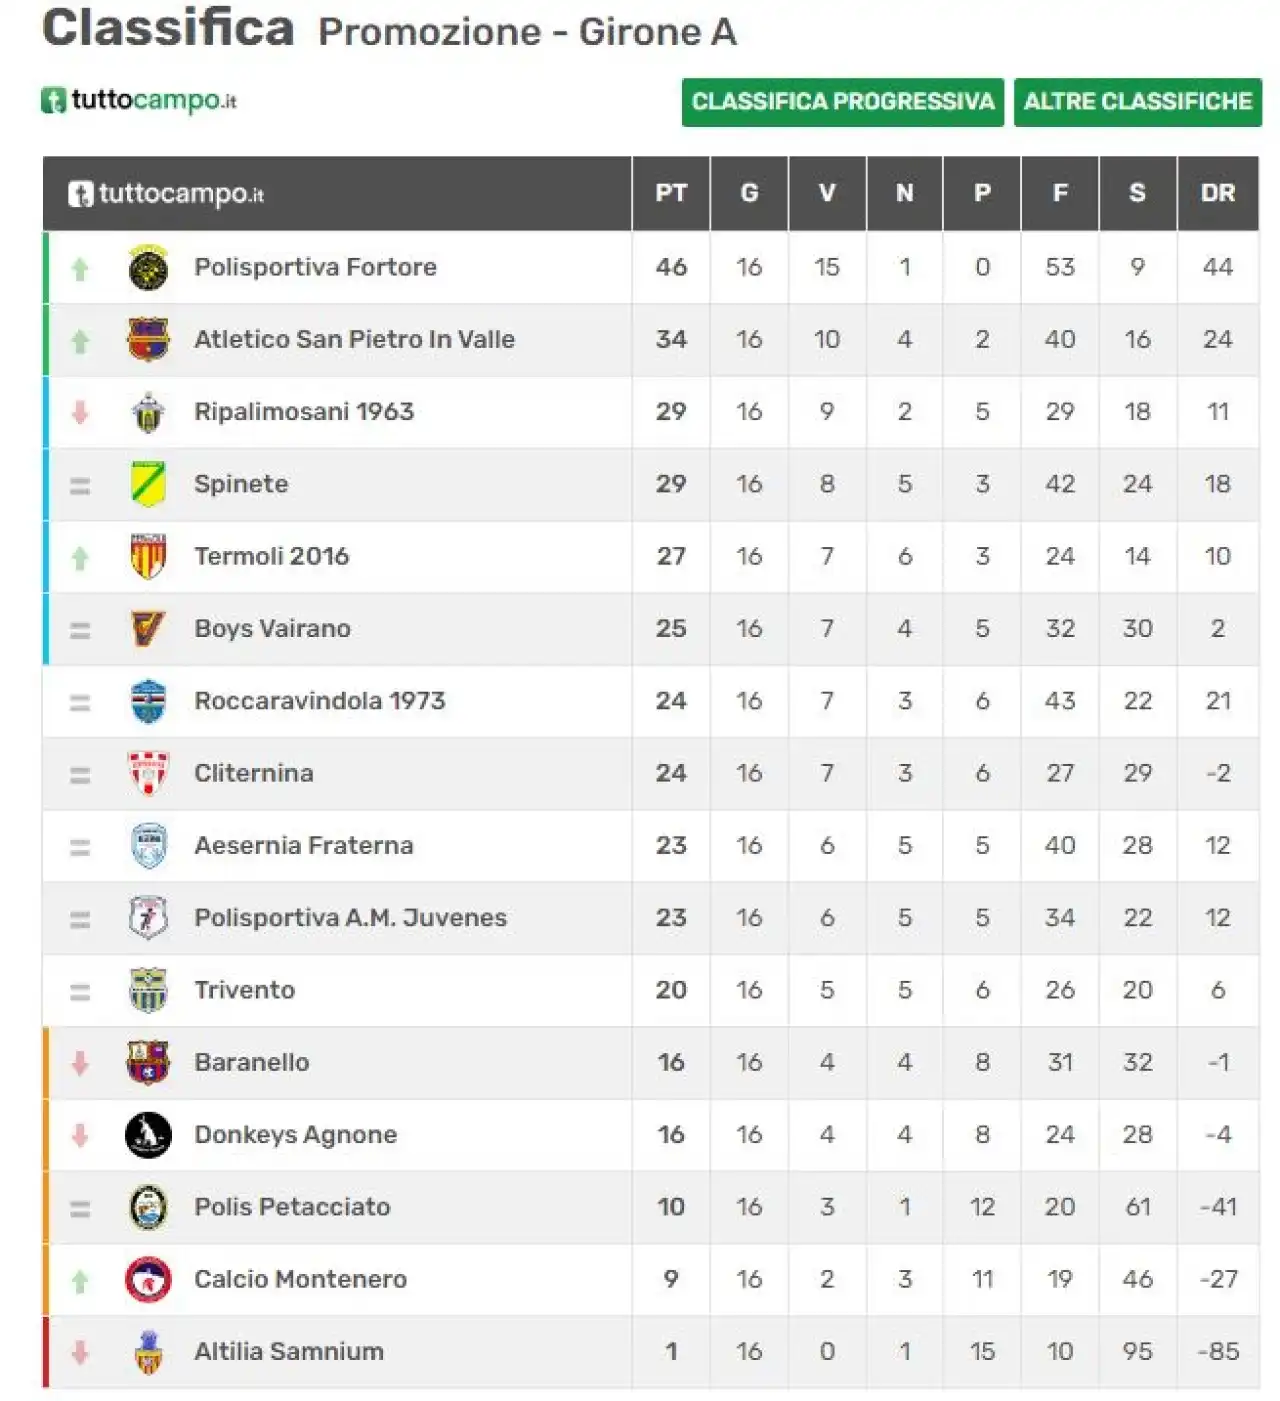
Task: Click the Calcio Montenero circular crest
Action: coord(148,1279)
